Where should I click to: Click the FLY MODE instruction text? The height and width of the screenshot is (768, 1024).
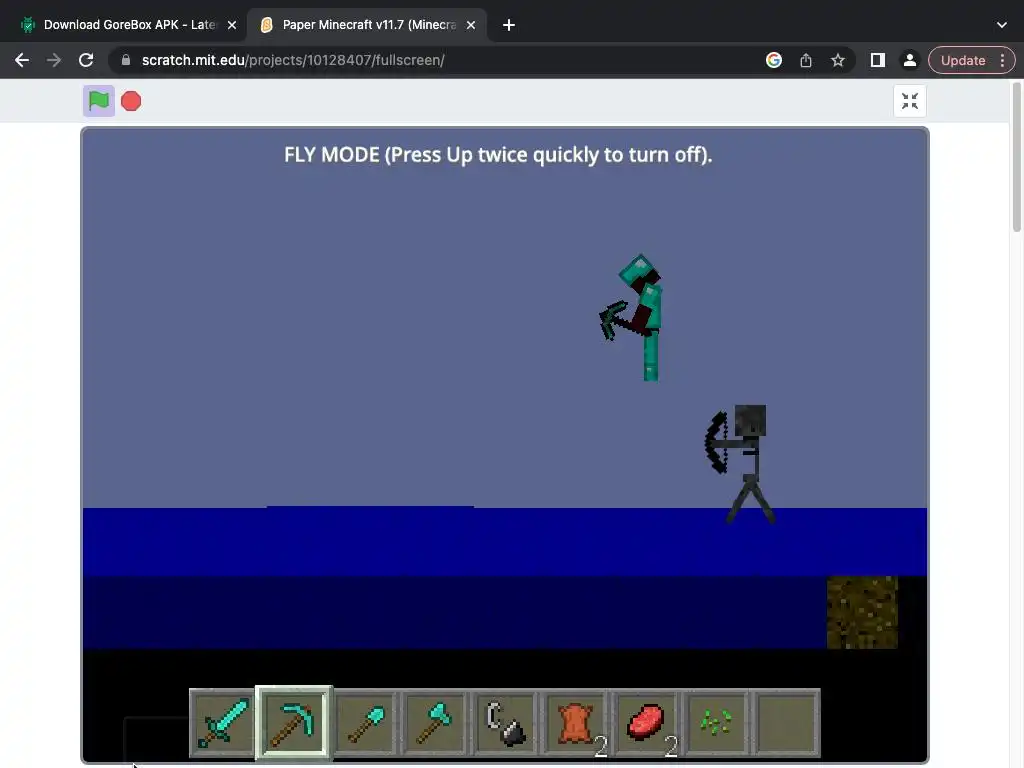498,155
